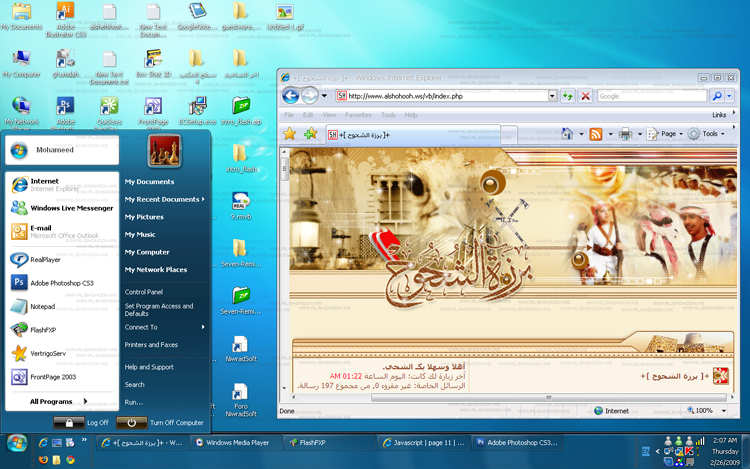Open the address bar dropdown arrow

(x=552, y=96)
